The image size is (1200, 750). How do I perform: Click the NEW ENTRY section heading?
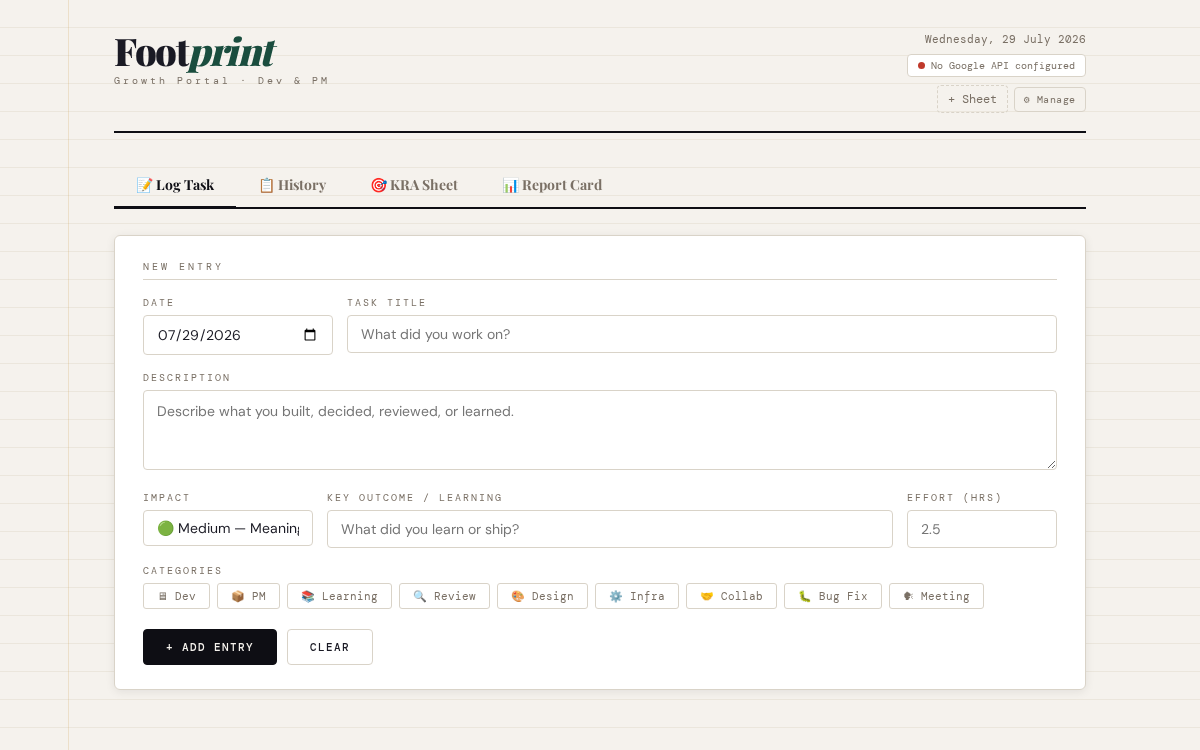[183, 267]
